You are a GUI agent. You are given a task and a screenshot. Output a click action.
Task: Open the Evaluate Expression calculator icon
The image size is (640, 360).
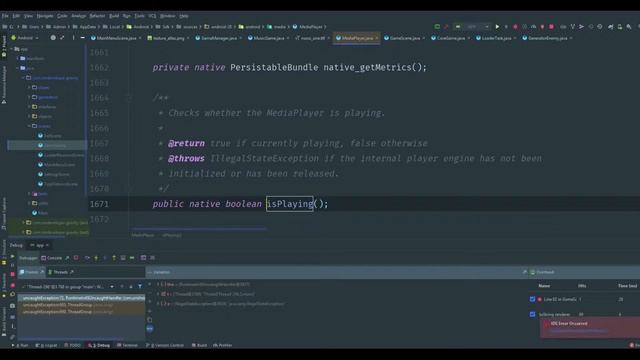(143, 258)
